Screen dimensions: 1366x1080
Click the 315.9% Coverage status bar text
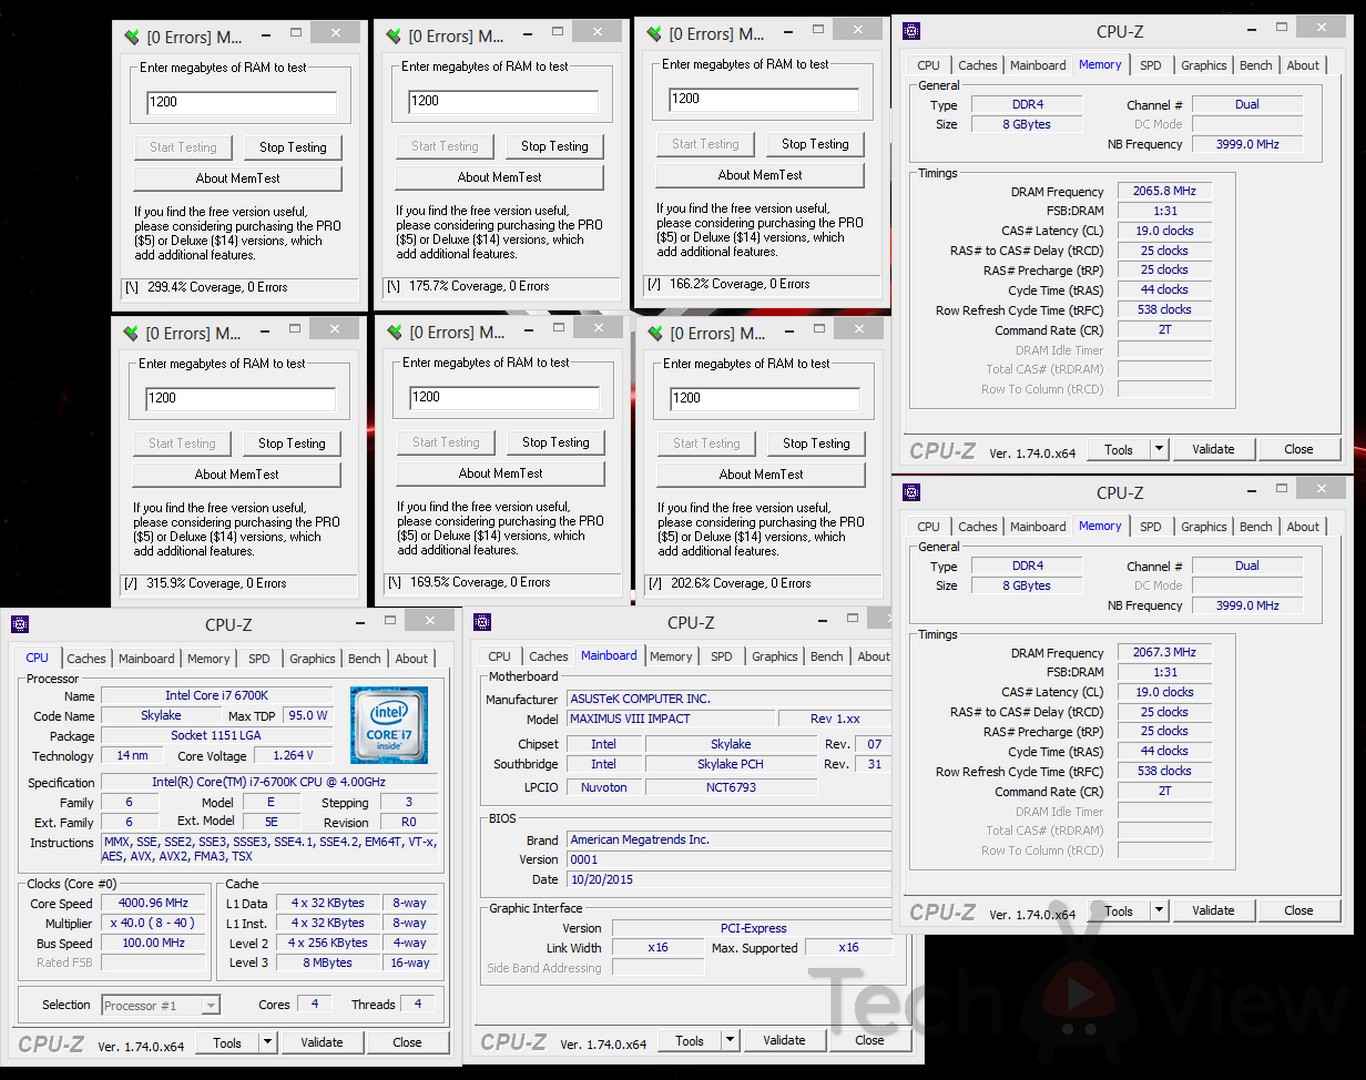[216, 583]
